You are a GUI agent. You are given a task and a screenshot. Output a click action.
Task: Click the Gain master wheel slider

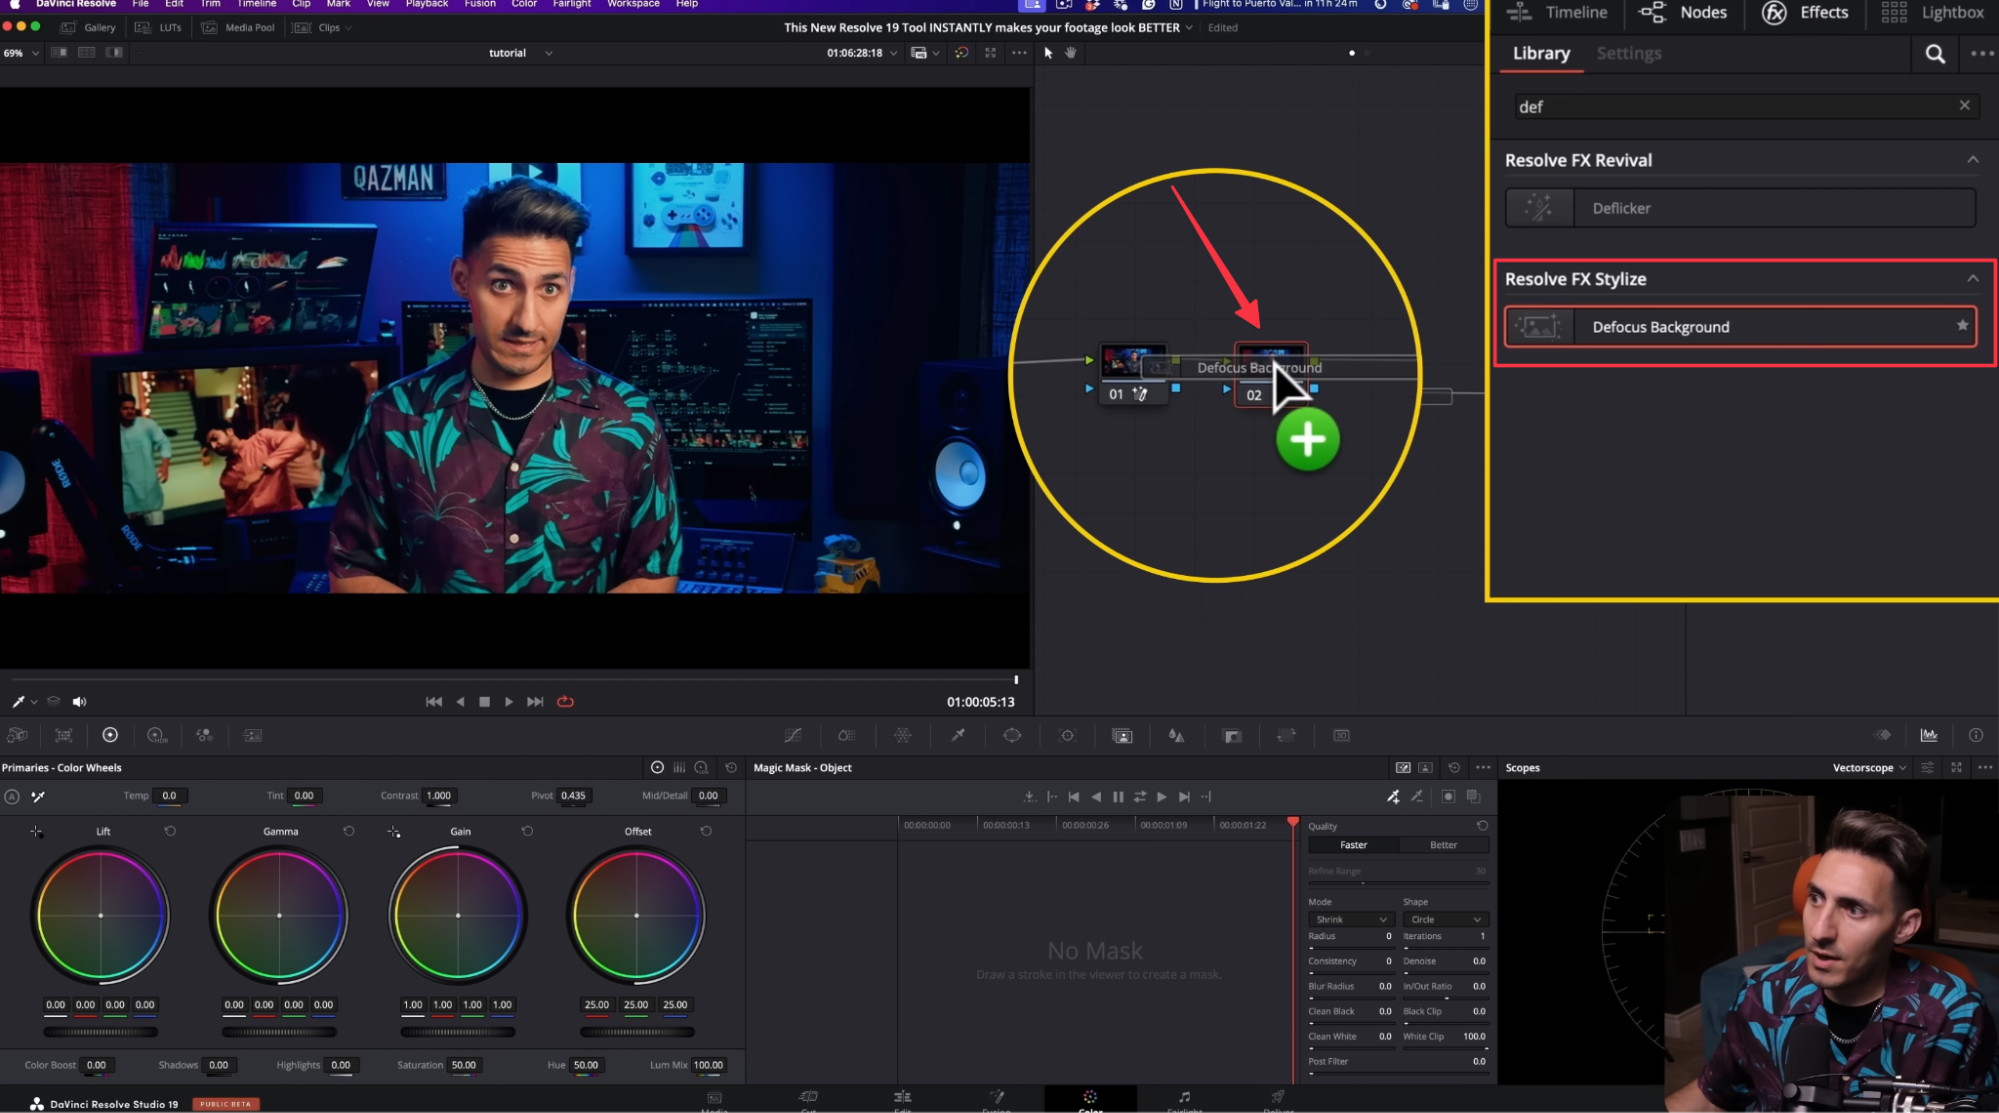pyautogui.click(x=458, y=1032)
